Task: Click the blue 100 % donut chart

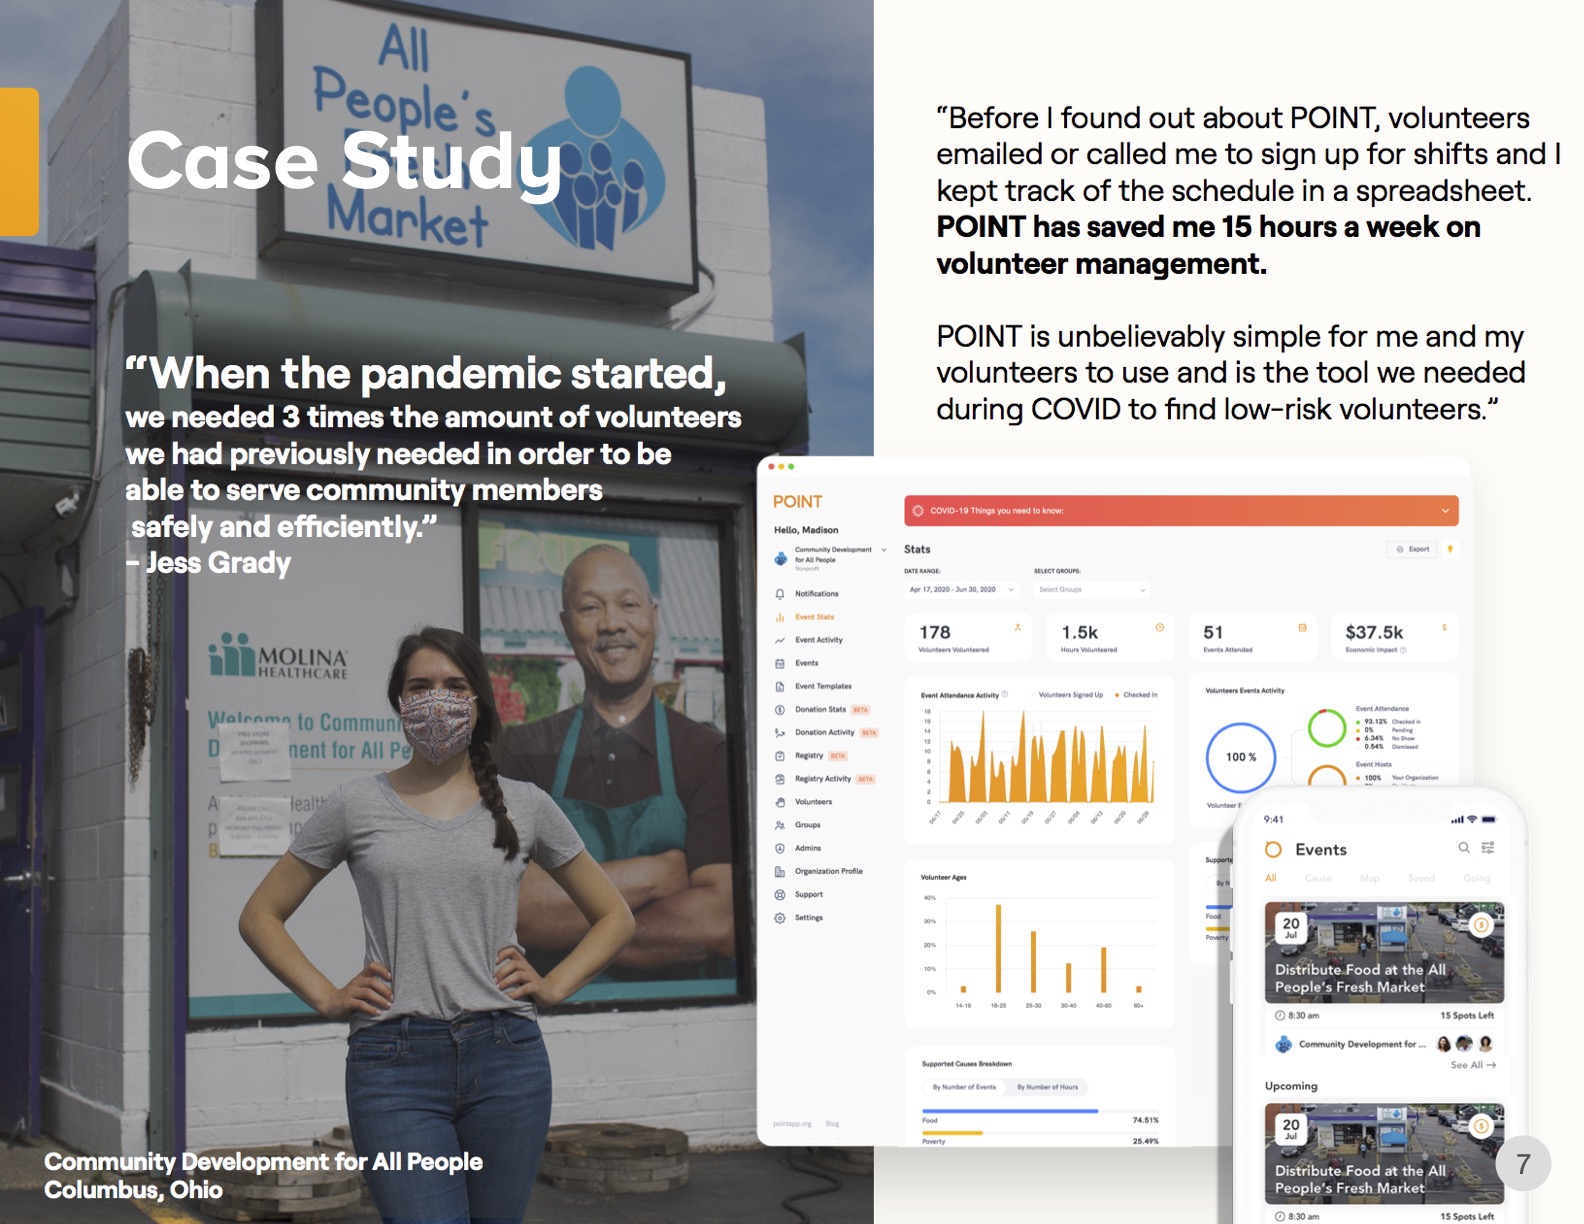Action: coord(1240,757)
